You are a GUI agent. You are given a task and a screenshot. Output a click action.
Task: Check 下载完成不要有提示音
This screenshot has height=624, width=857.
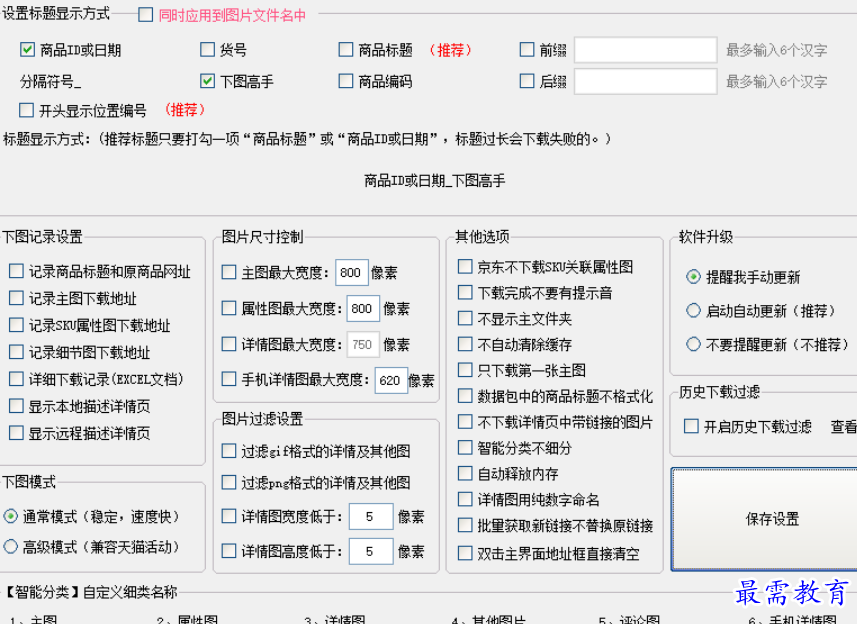click(465, 292)
